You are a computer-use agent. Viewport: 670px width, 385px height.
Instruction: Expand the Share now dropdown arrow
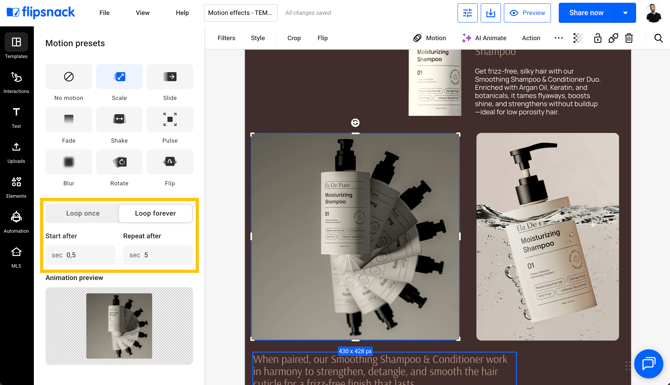[x=625, y=13]
